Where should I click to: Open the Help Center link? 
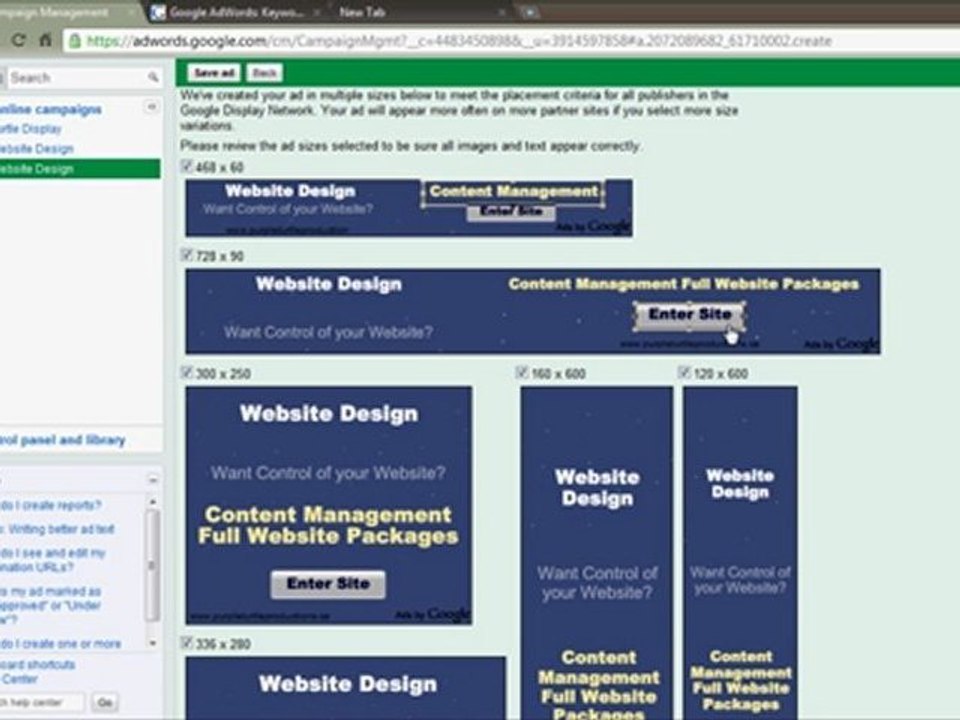19,680
